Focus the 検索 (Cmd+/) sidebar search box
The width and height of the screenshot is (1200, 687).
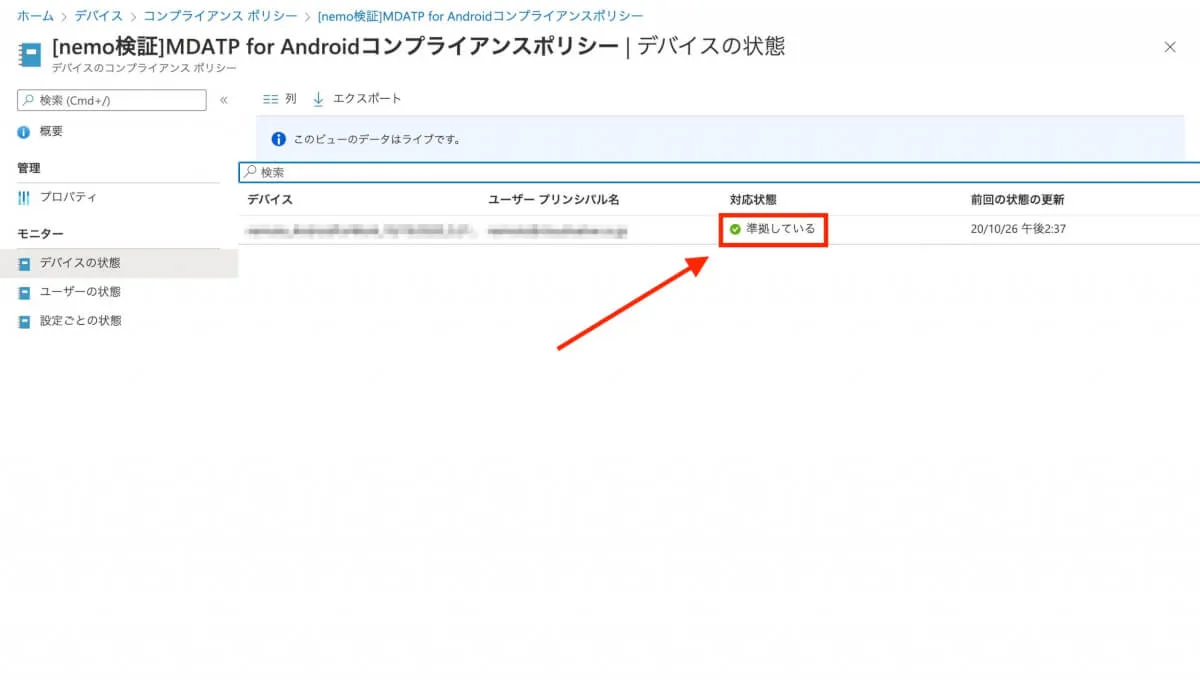pyautogui.click(x=112, y=100)
